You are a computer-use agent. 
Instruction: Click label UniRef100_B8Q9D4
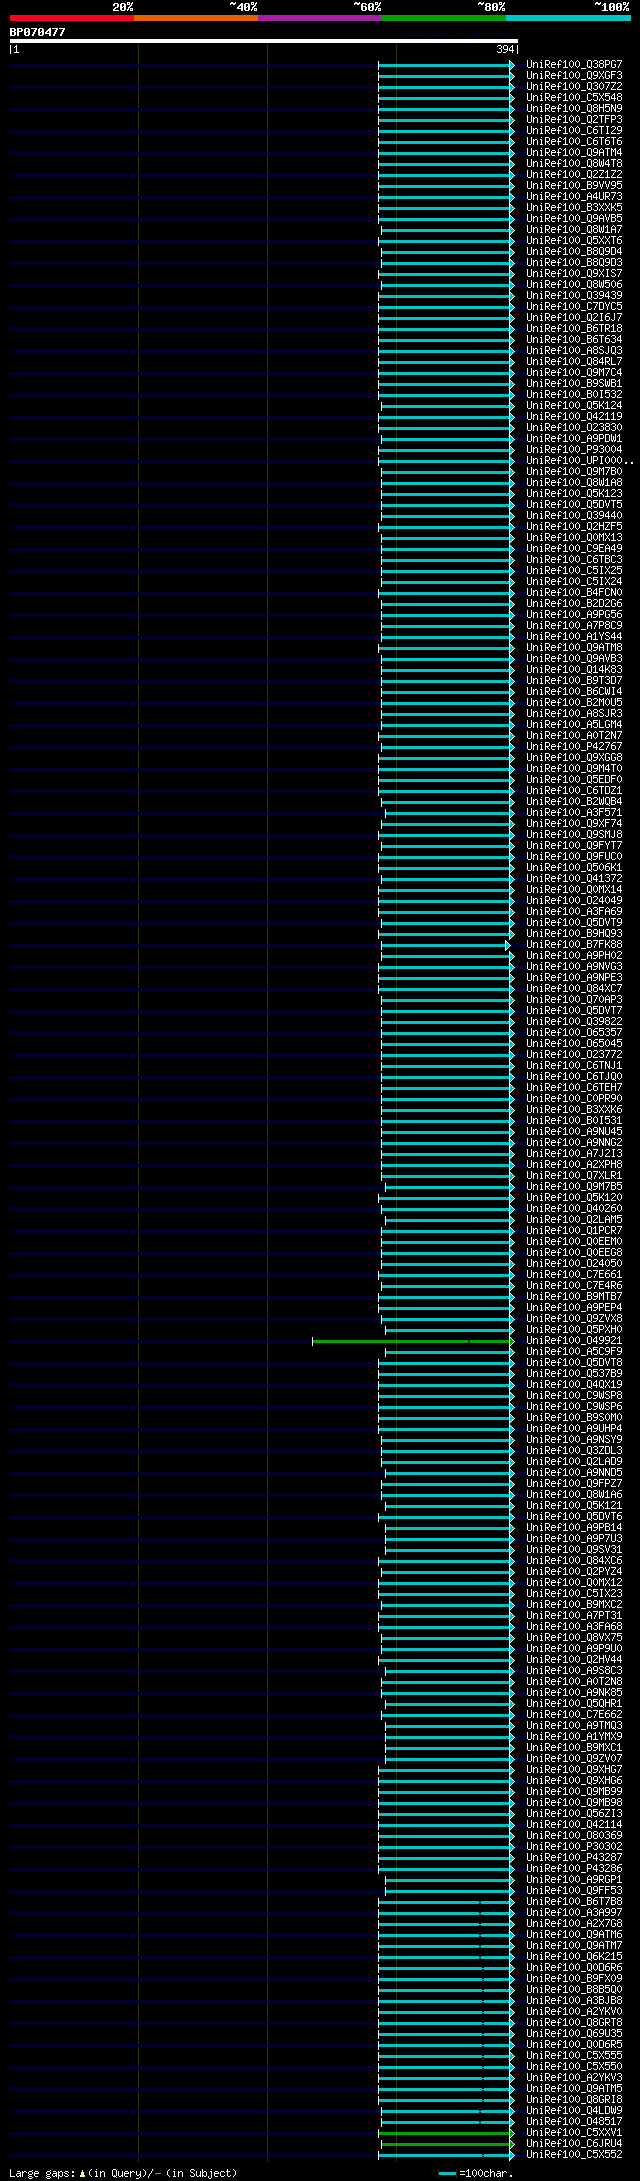(574, 251)
